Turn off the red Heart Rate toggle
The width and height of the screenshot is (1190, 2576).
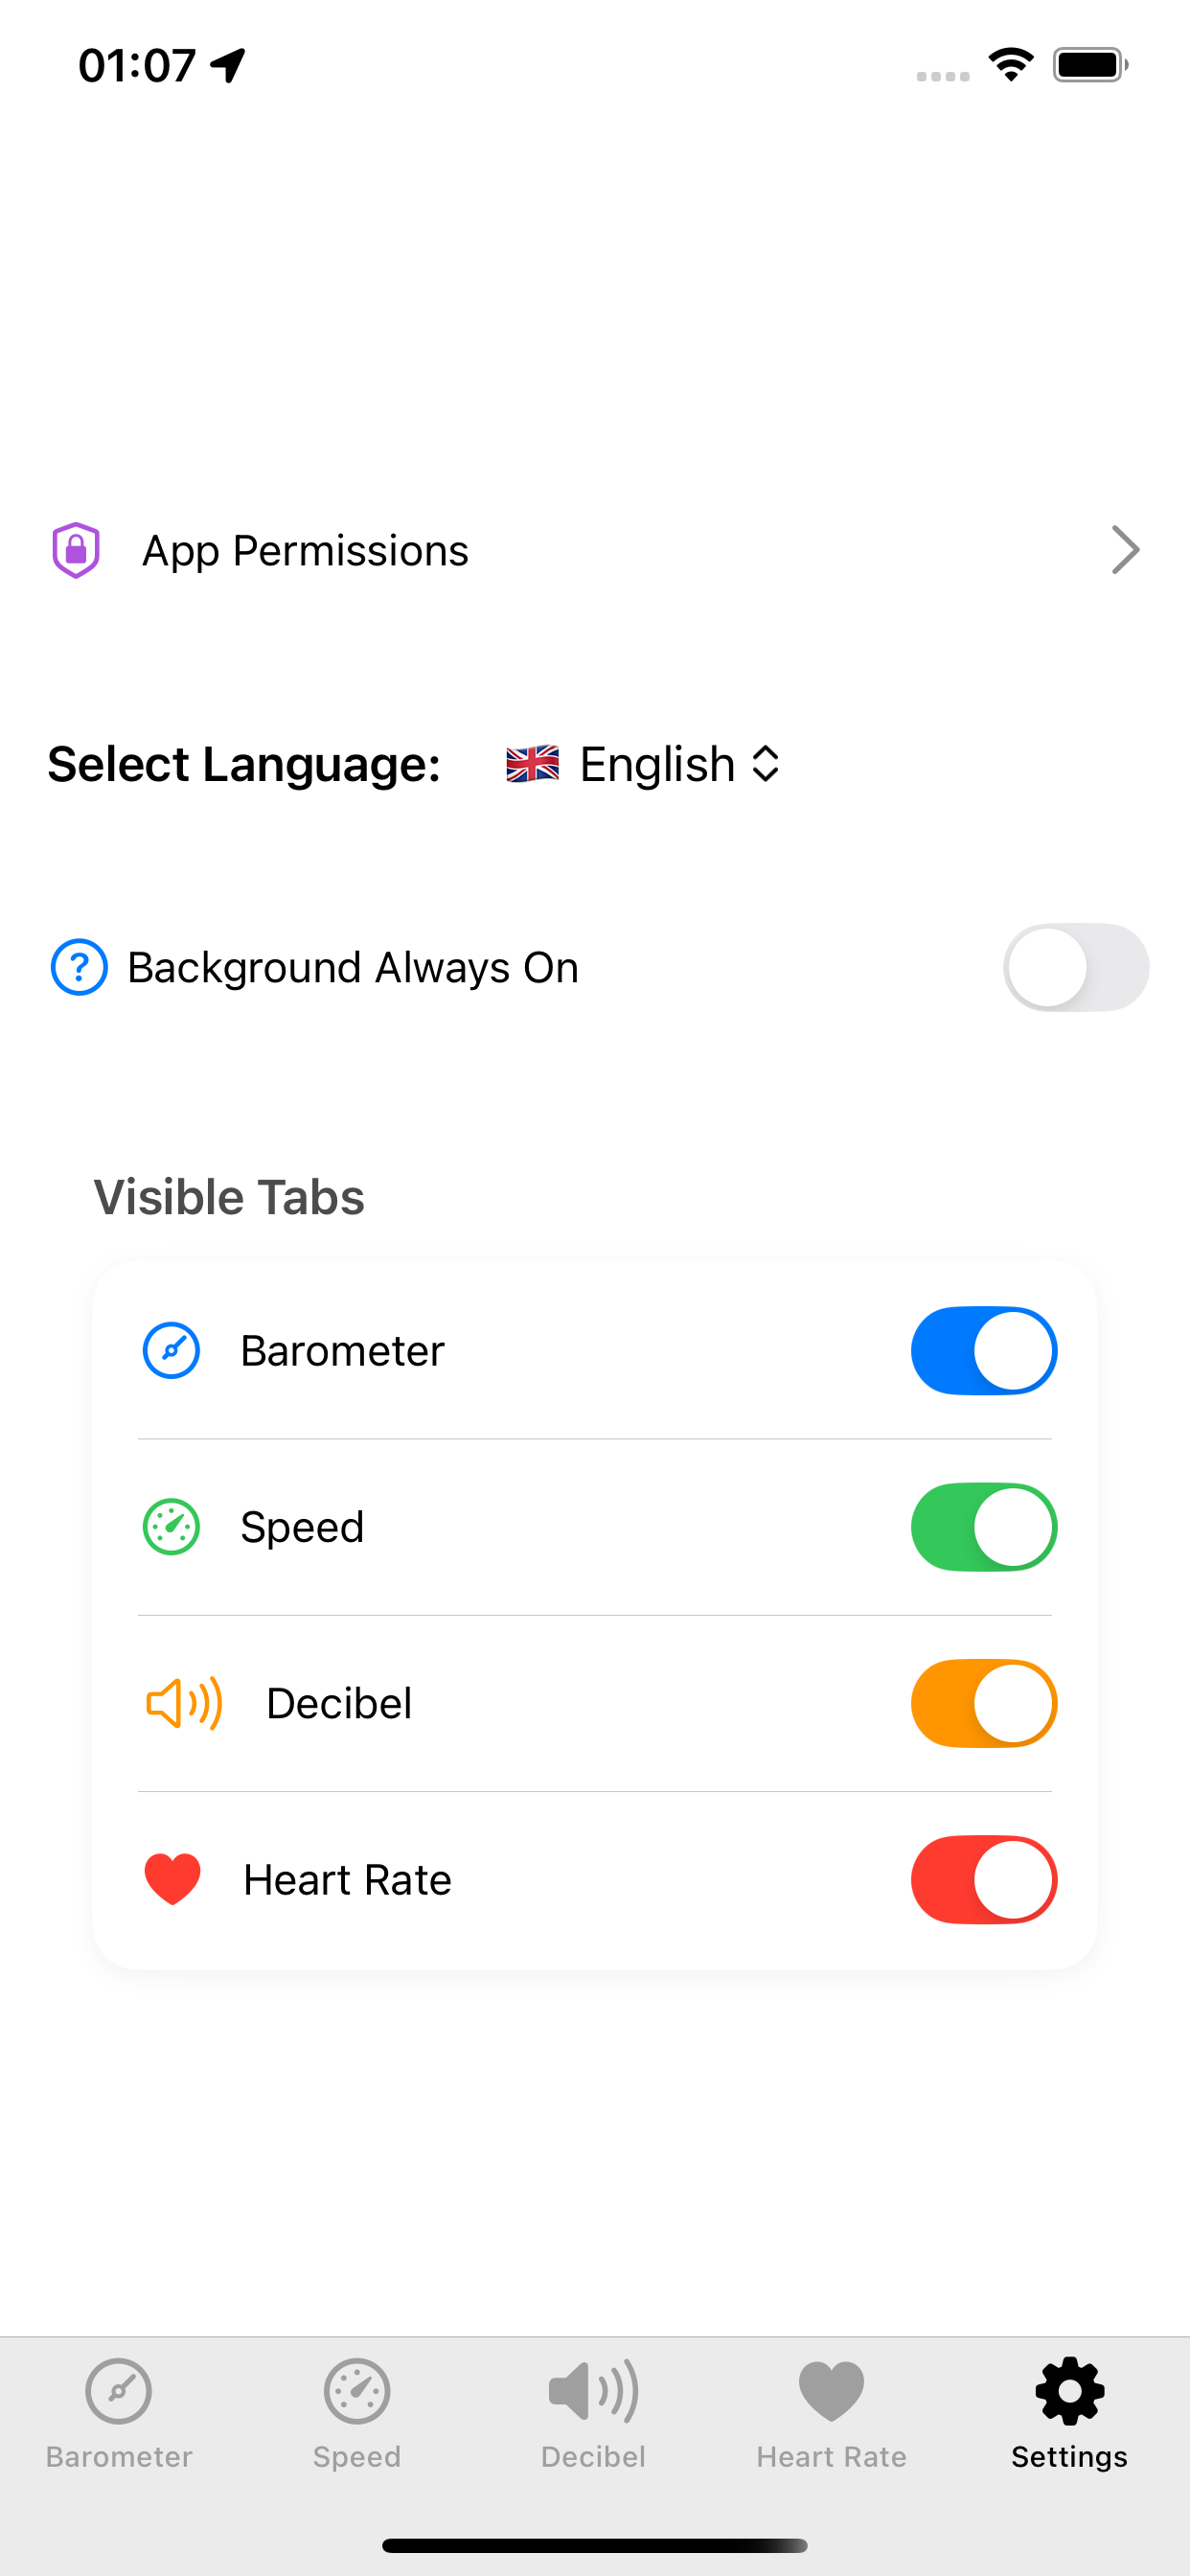coord(984,1879)
